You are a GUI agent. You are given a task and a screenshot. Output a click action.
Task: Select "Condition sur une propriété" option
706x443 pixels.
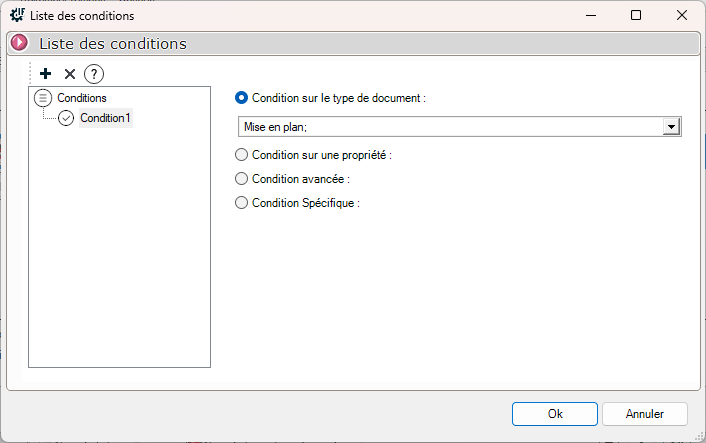pyautogui.click(x=241, y=155)
